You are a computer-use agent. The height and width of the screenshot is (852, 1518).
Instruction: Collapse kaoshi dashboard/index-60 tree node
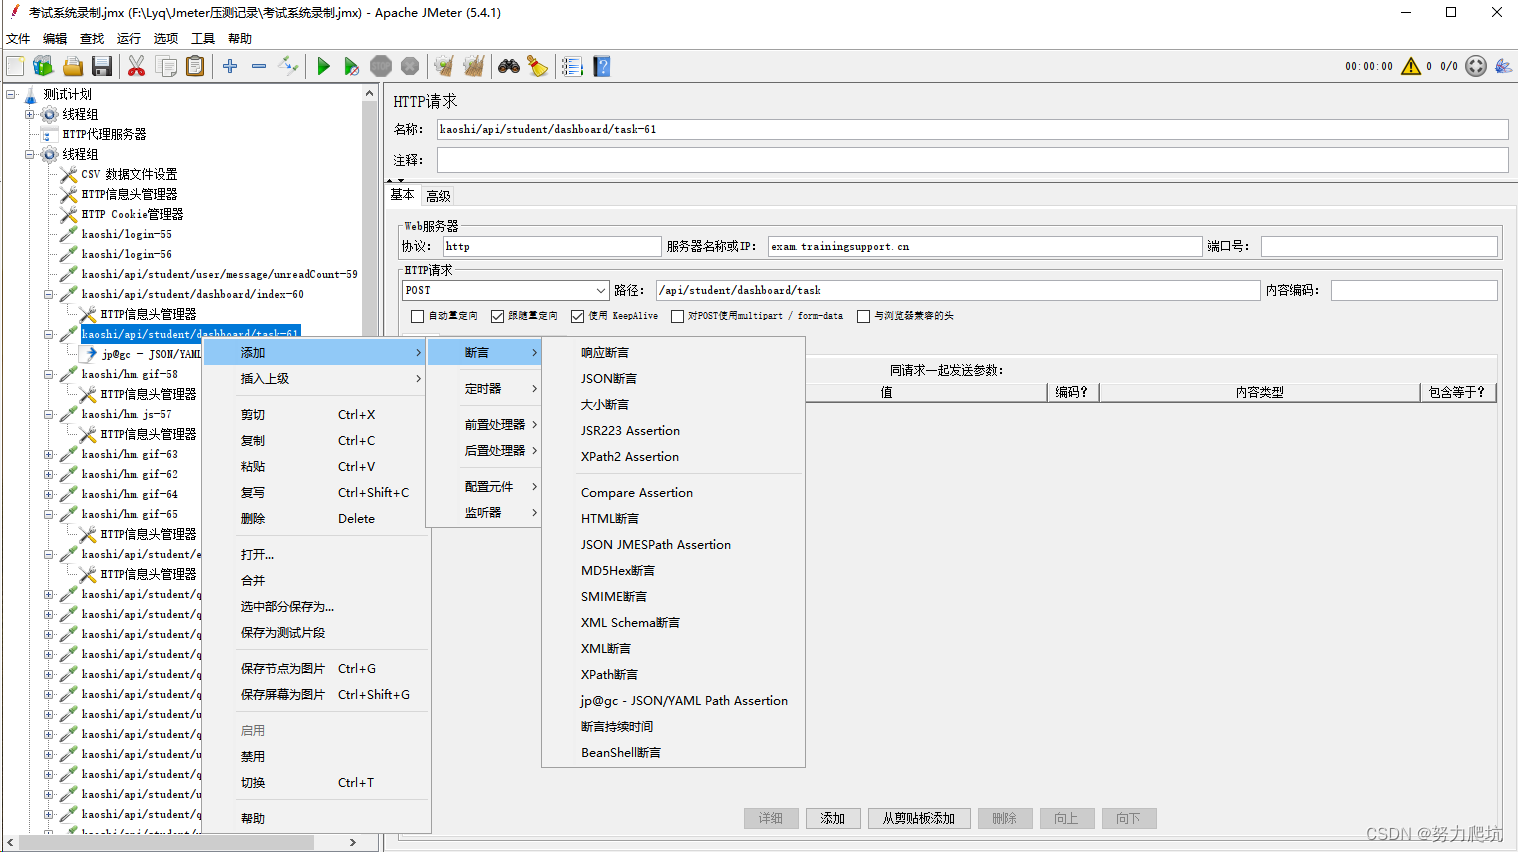coord(48,294)
